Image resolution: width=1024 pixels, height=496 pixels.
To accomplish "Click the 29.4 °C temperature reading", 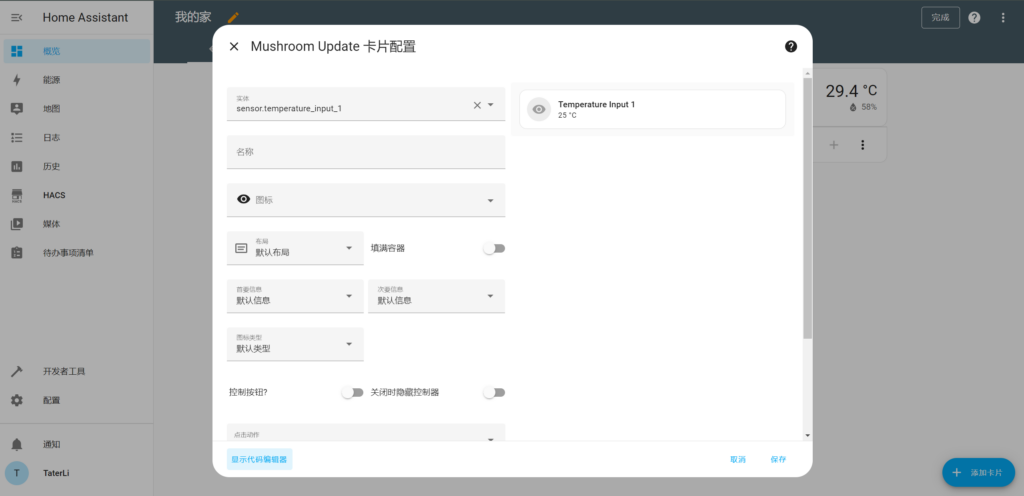I will 851,91.
